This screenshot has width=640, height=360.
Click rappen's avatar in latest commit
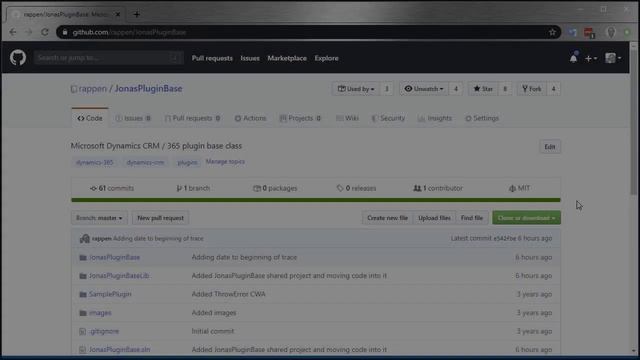(84, 239)
